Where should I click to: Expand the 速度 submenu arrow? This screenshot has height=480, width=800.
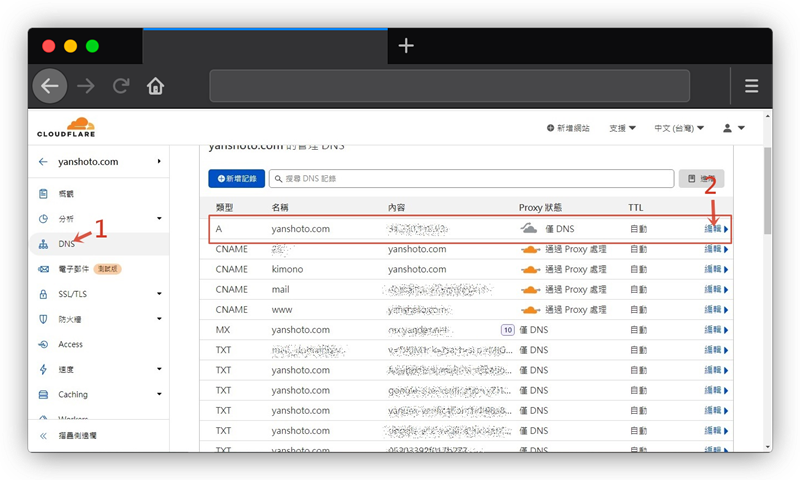click(x=159, y=369)
